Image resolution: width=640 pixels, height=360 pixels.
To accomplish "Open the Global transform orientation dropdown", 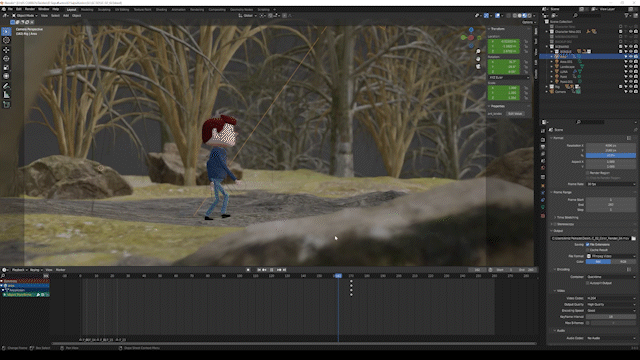I will click(247, 16).
